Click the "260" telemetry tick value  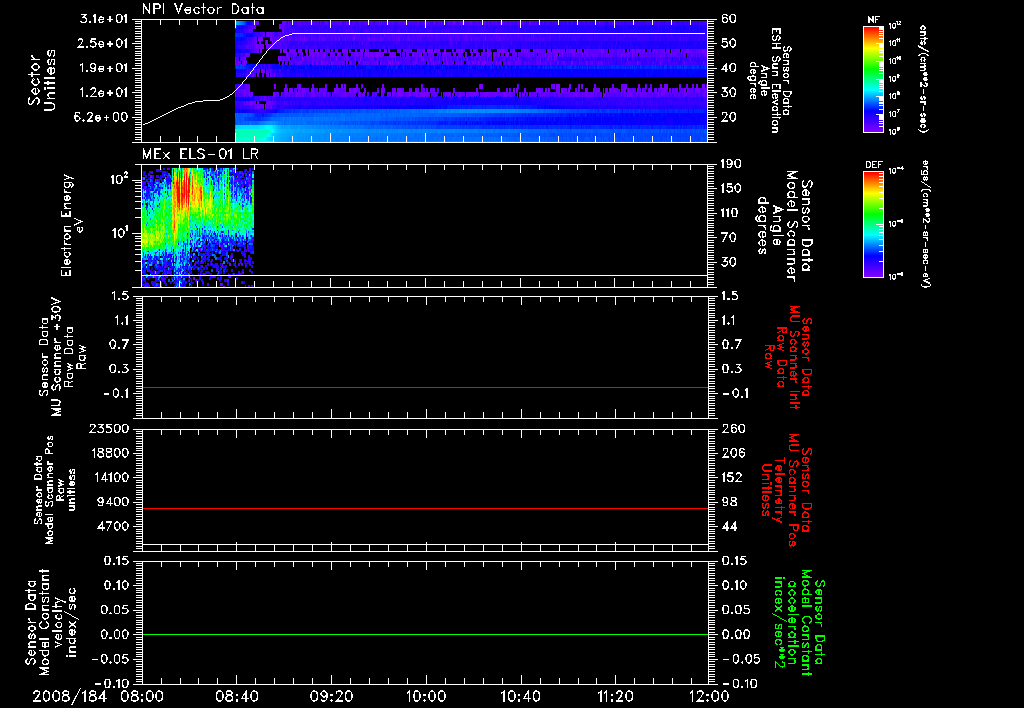[733, 429]
